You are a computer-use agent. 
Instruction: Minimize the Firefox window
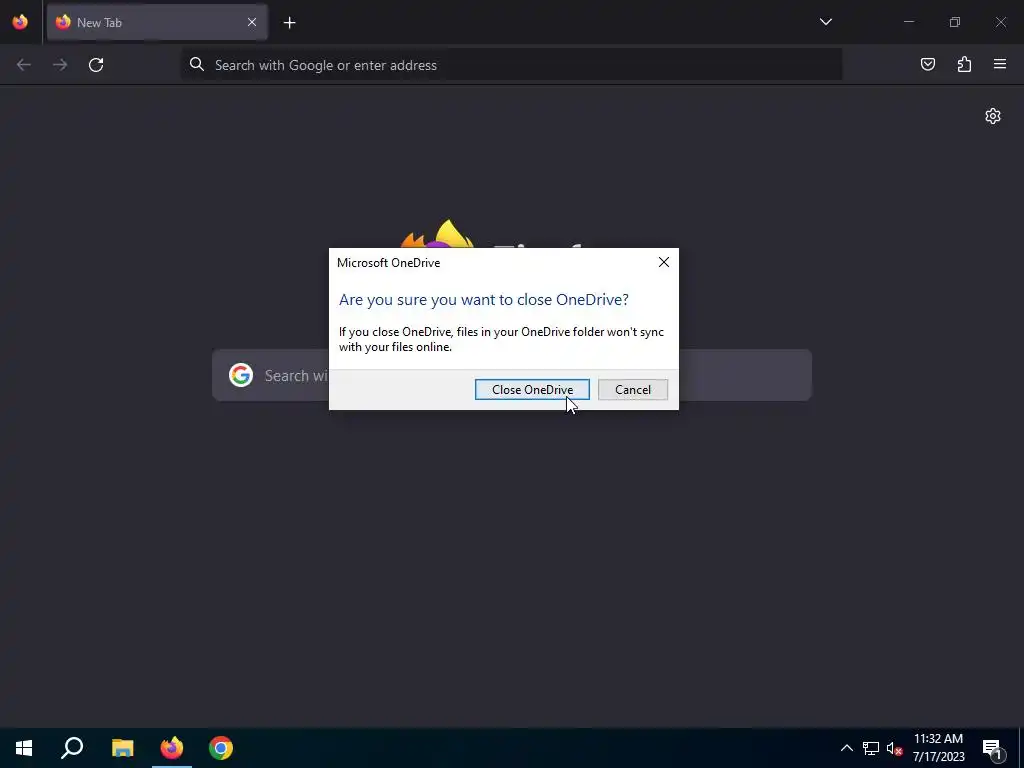[908, 22]
